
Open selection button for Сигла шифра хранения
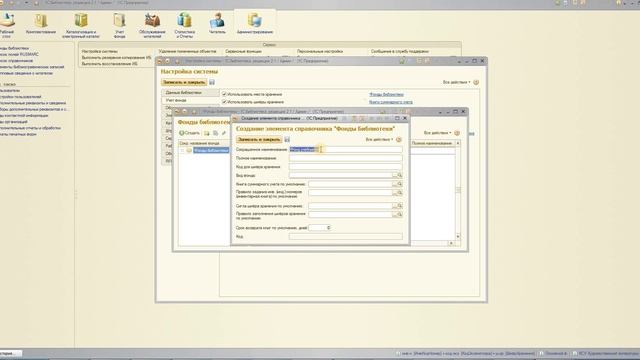coord(395,206)
